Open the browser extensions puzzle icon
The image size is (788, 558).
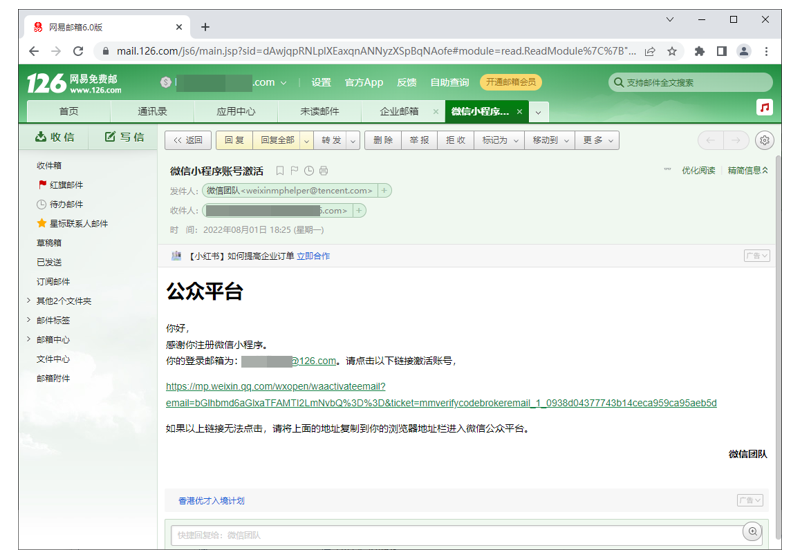click(x=699, y=51)
